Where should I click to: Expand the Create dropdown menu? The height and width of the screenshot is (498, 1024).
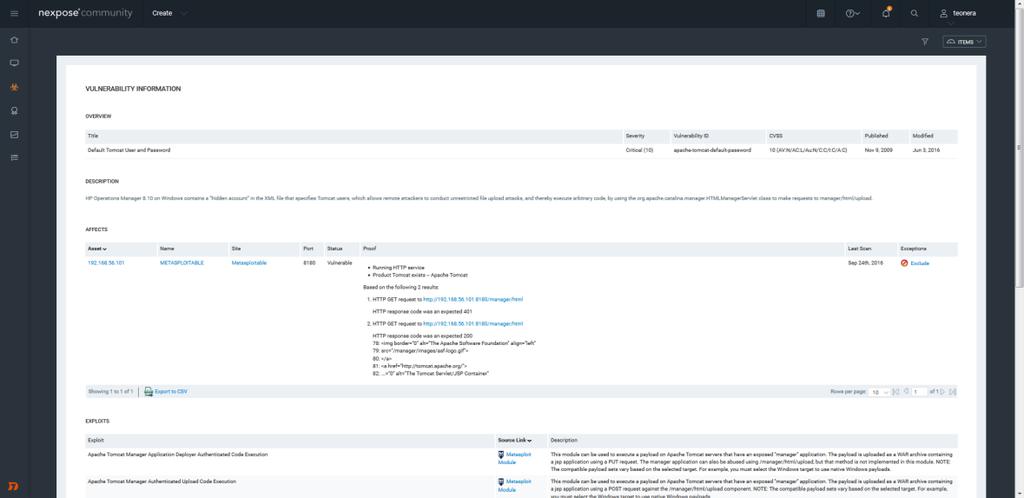tap(168, 13)
